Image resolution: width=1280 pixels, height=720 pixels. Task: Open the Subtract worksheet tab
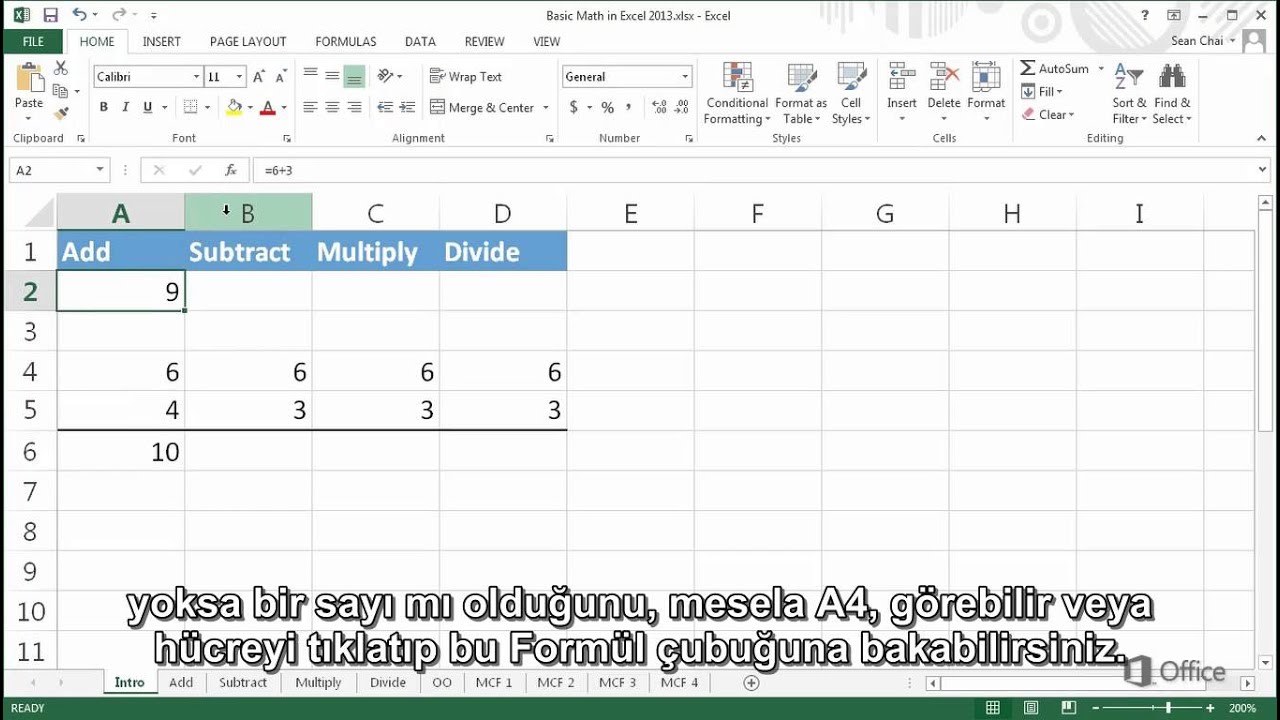243,683
